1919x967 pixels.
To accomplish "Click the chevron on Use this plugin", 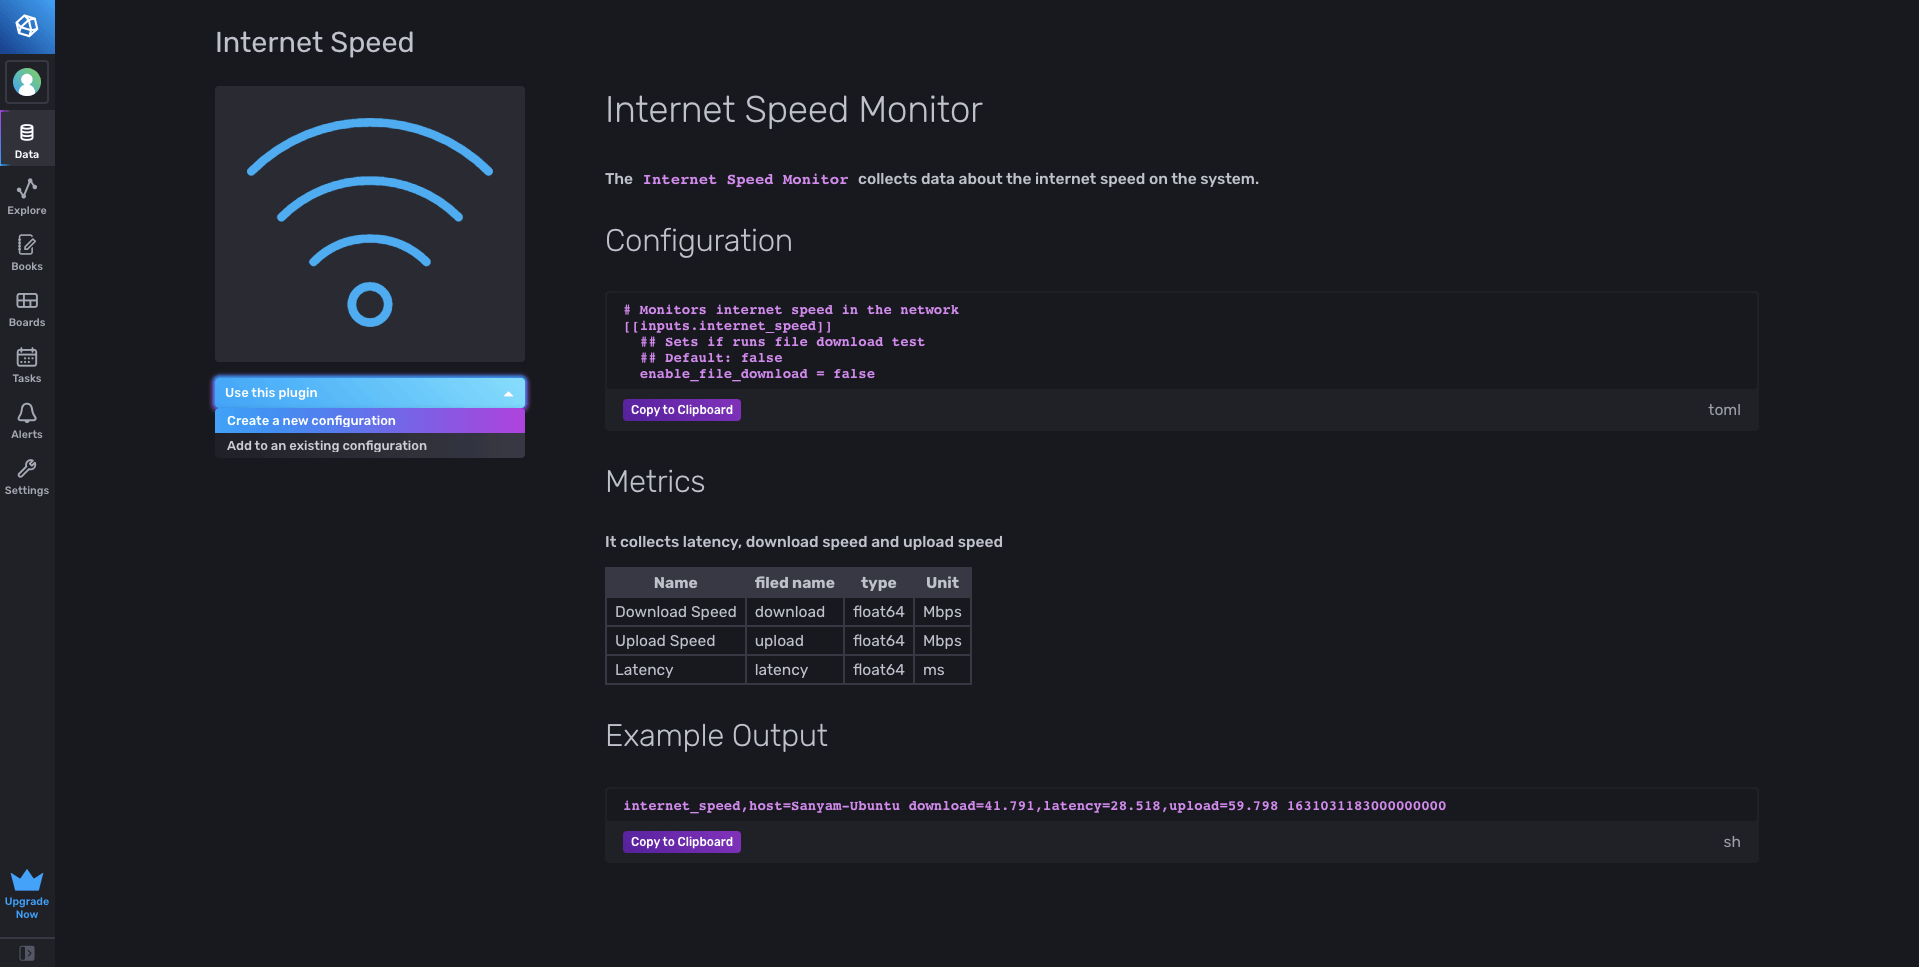I will point(508,392).
